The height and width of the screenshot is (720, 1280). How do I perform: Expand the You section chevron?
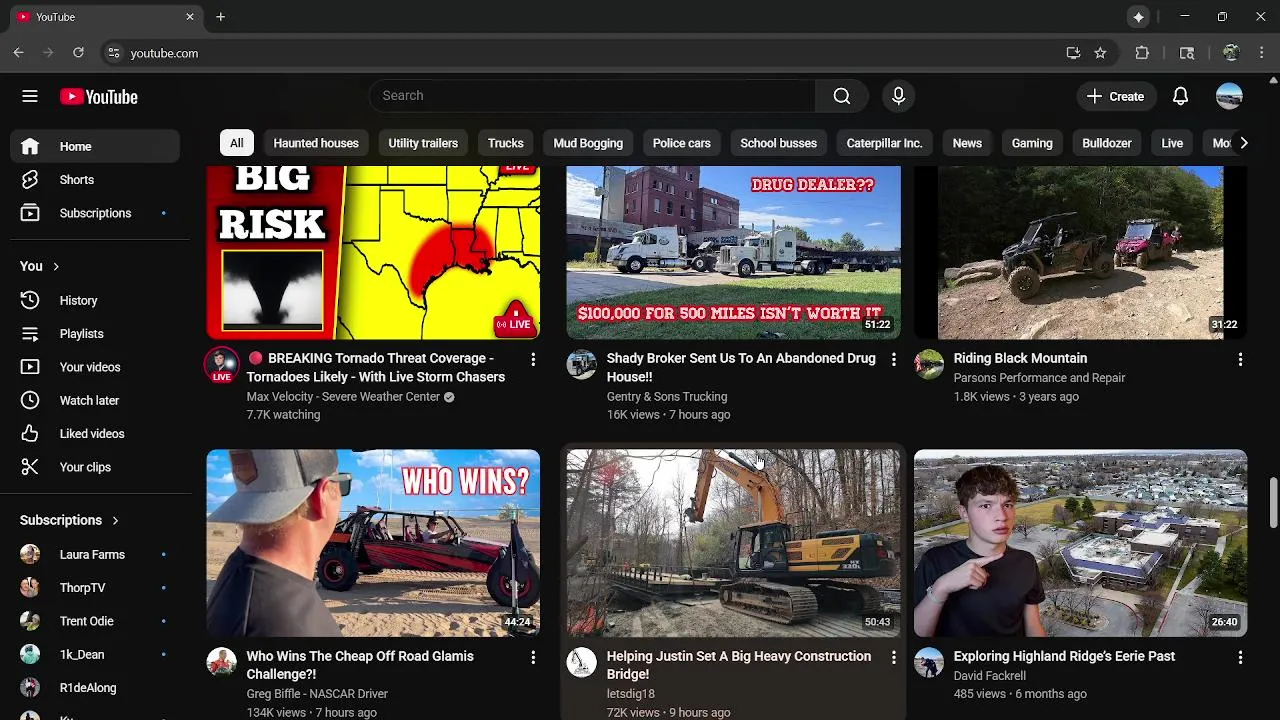(56, 266)
